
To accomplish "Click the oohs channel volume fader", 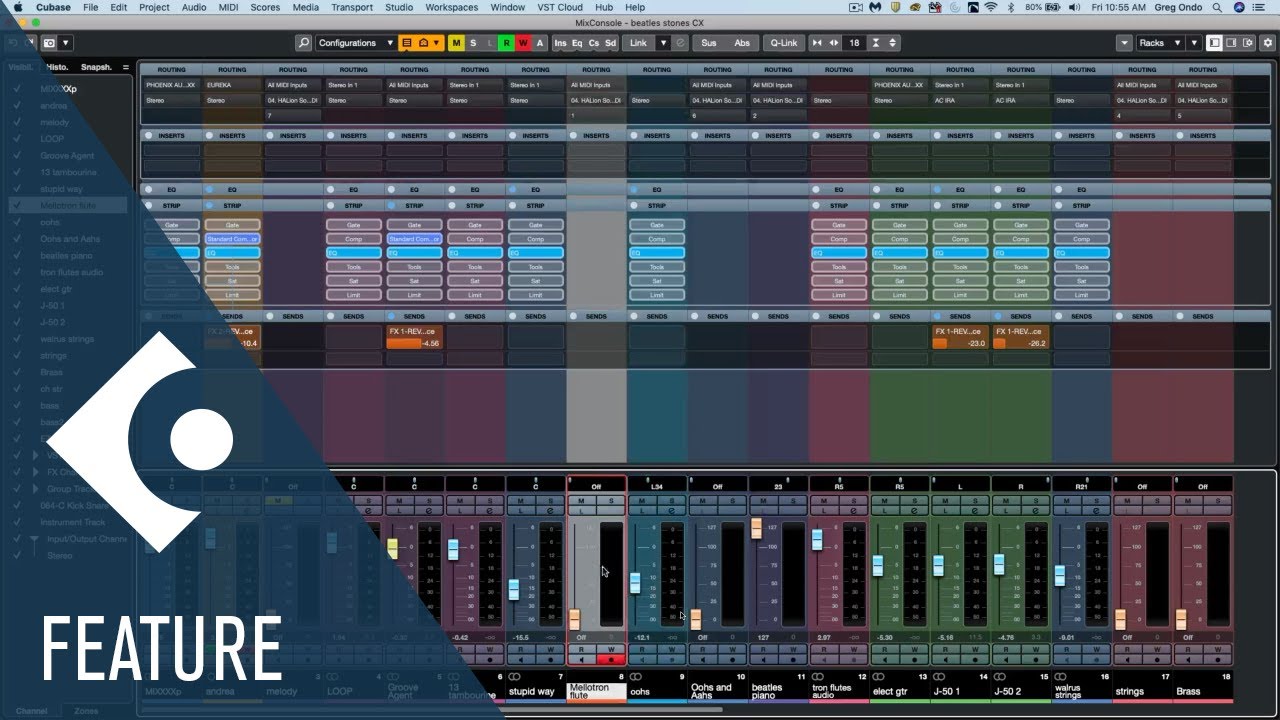I will 635,583.
